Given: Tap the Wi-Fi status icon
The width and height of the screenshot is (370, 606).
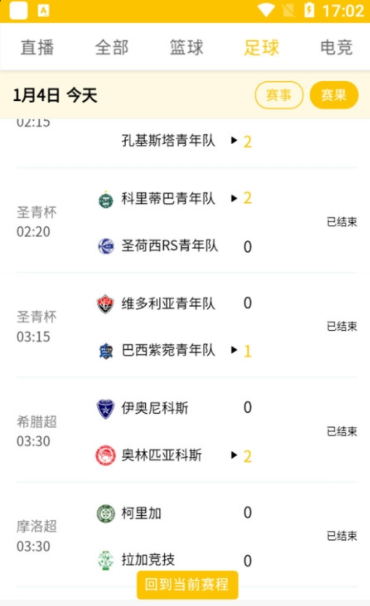Looking at the screenshot, I should pos(266,10).
